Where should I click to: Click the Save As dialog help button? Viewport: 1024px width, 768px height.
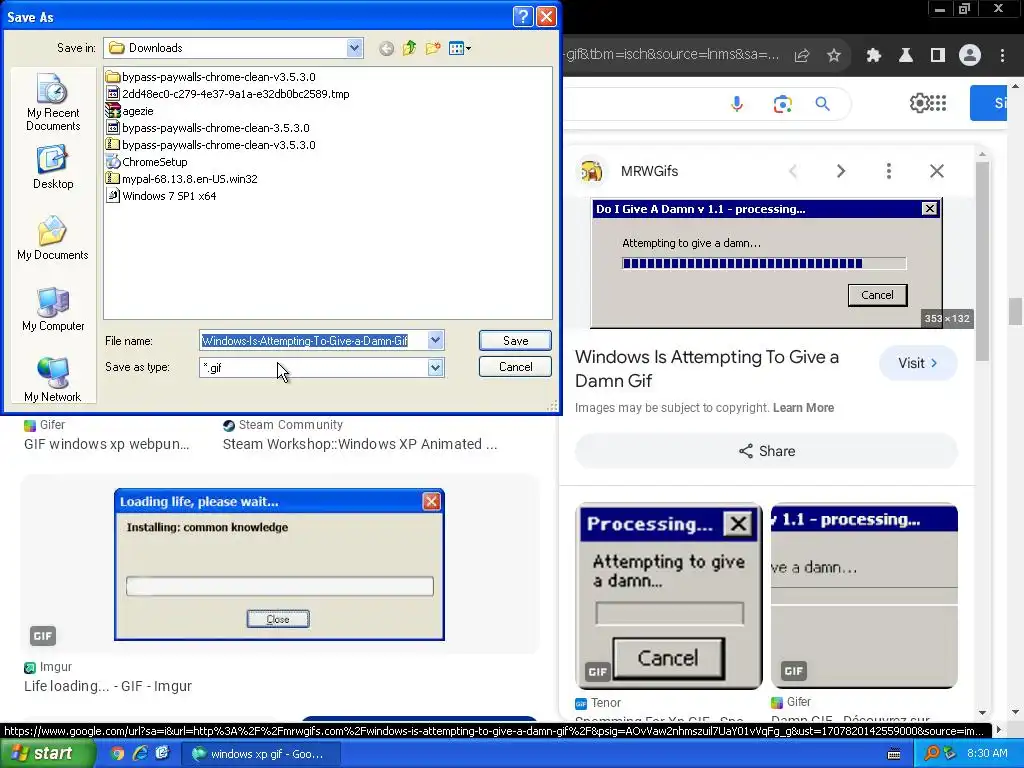tap(523, 16)
